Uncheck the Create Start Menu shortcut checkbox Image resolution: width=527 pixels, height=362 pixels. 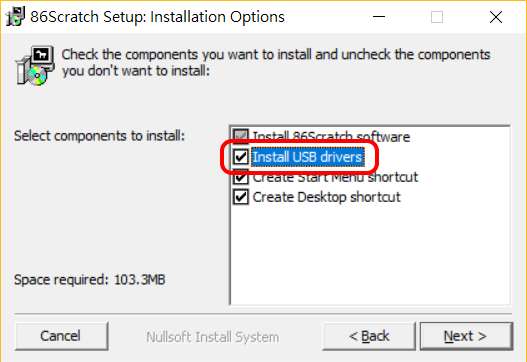pyautogui.click(x=241, y=178)
